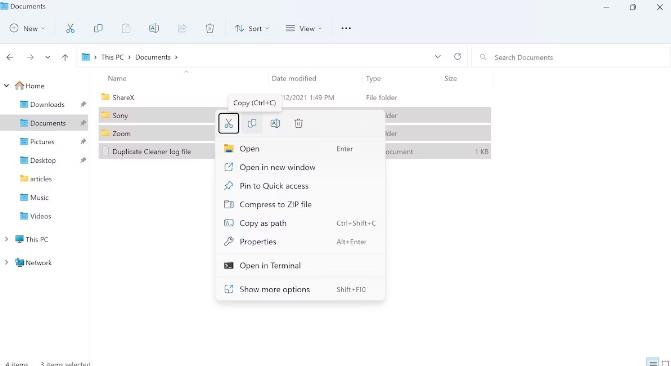Screen dimensions: 671x366
Task: Go forward with the right arrow
Action: click(30, 57)
